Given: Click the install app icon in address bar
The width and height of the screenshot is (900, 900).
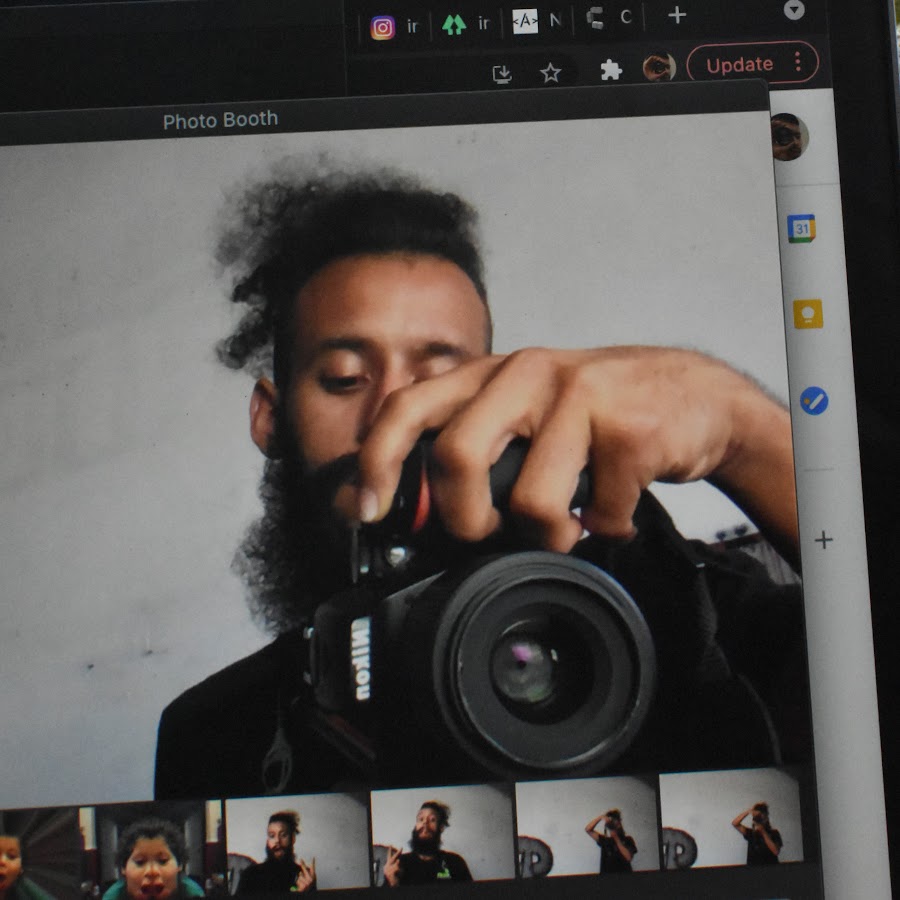Looking at the screenshot, I should tap(502, 74).
